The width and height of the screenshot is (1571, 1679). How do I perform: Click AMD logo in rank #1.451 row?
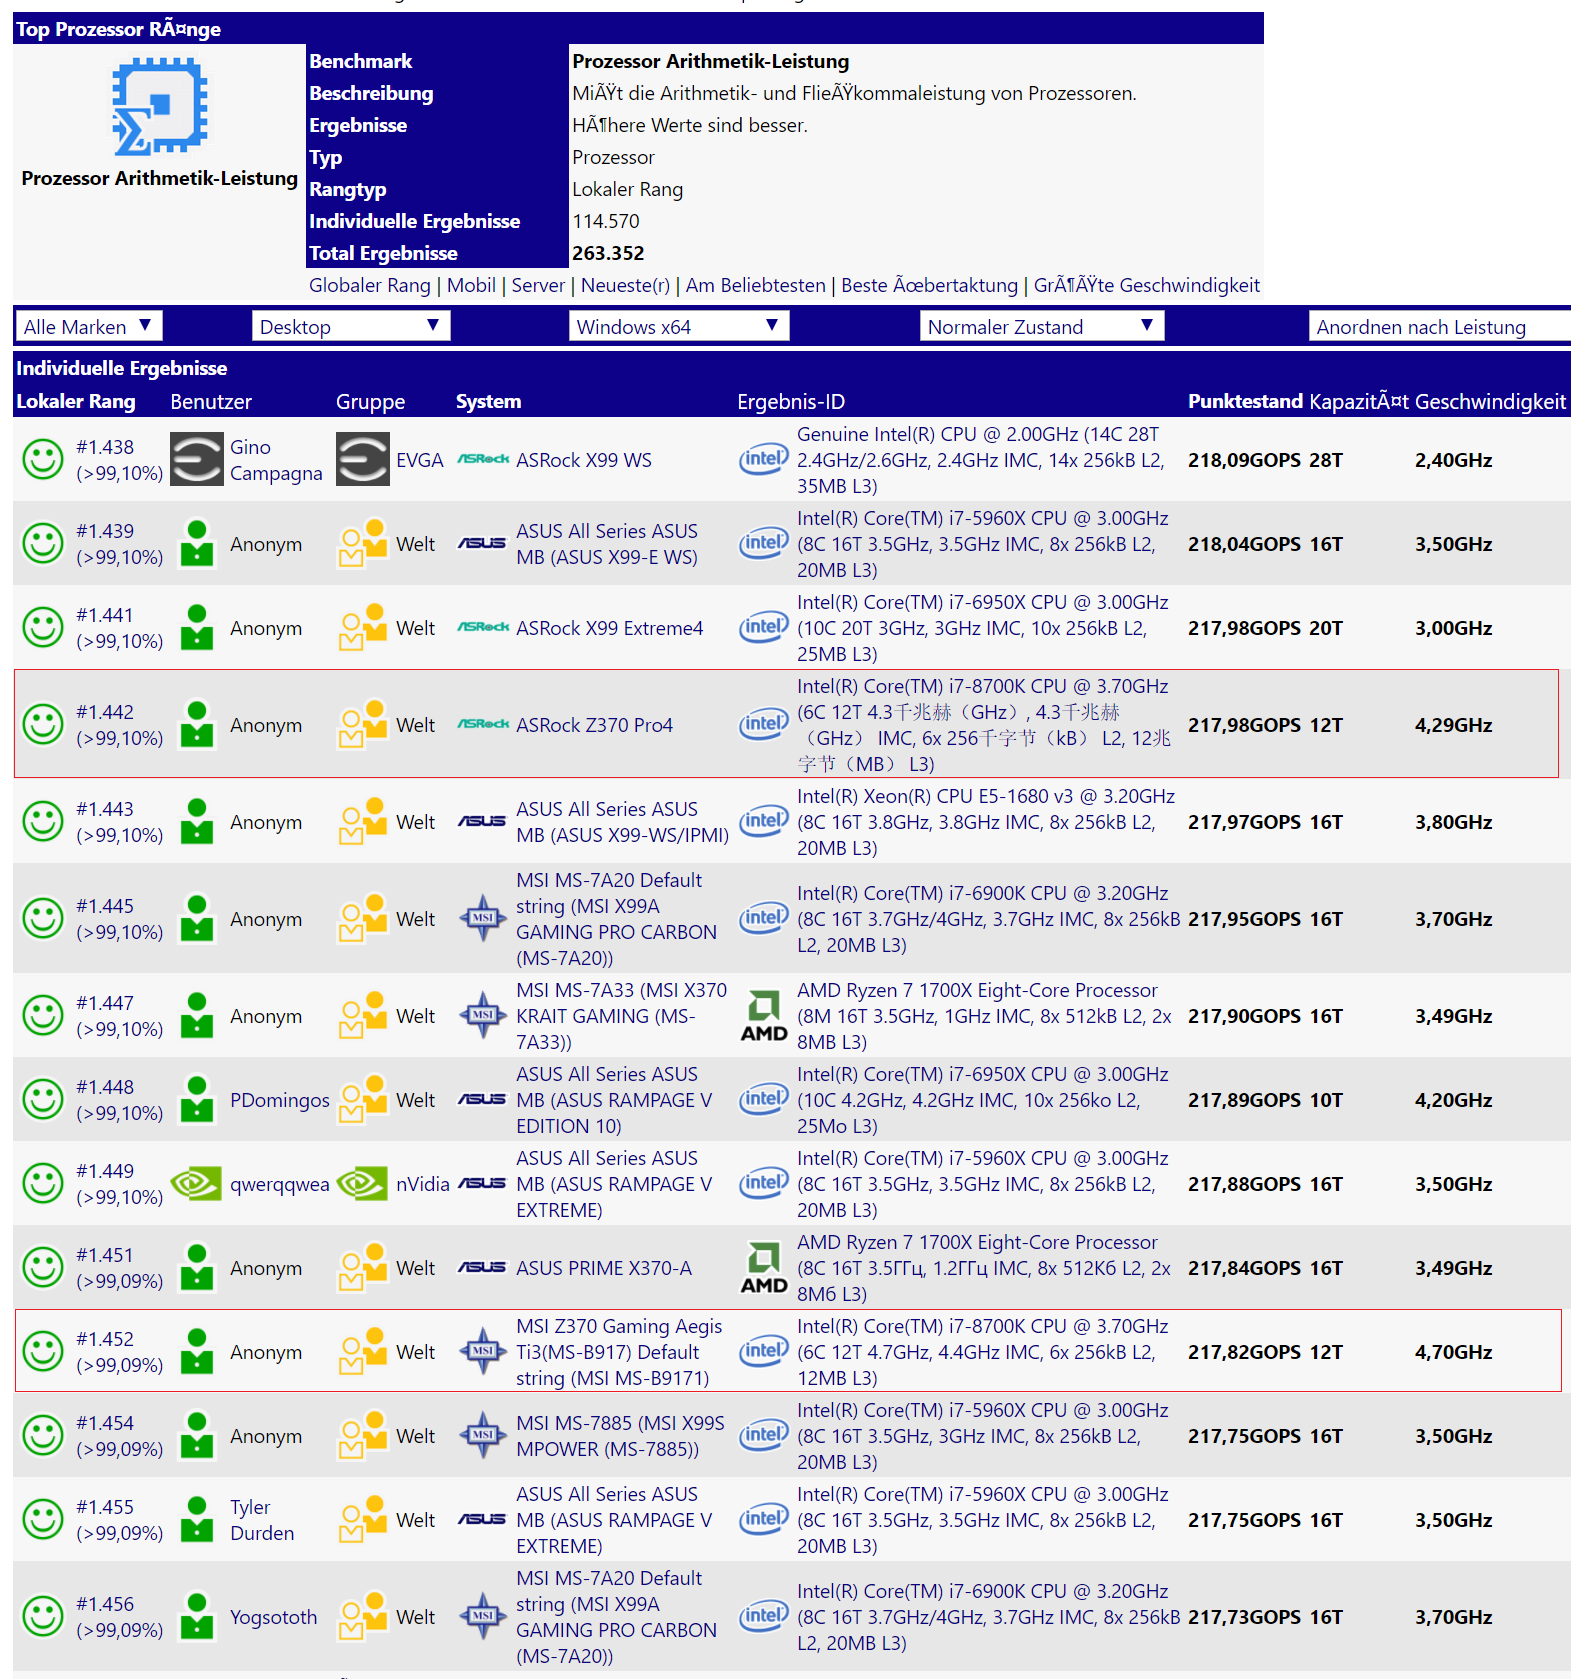[764, 1268]
